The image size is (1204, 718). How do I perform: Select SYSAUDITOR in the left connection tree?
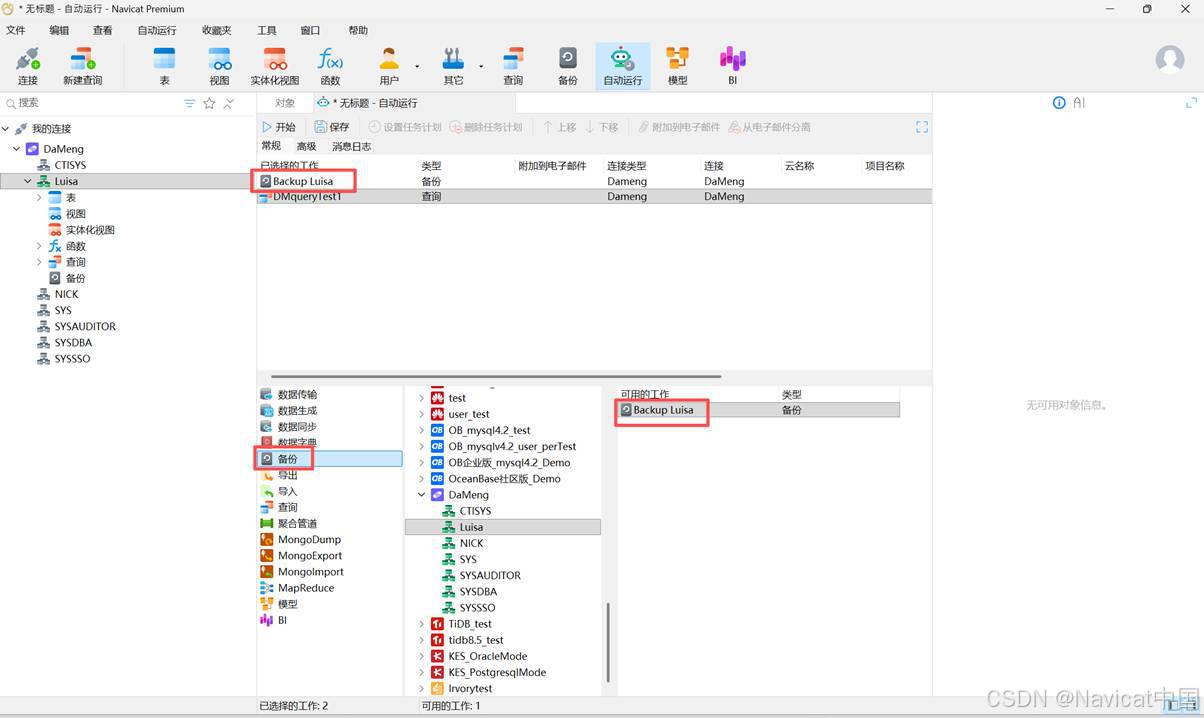pyautogui.click(x=85, y=327)
